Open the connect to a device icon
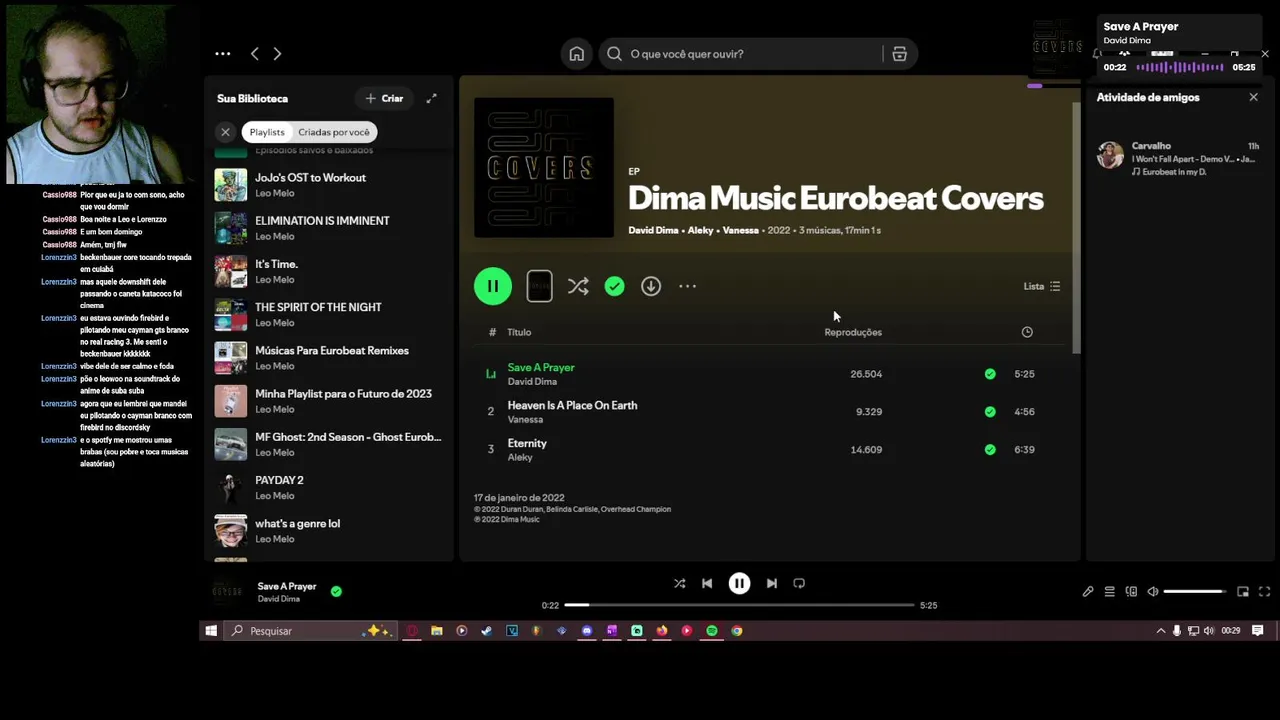This screenshot has width=1280, height=720. tap(1131, 592)
